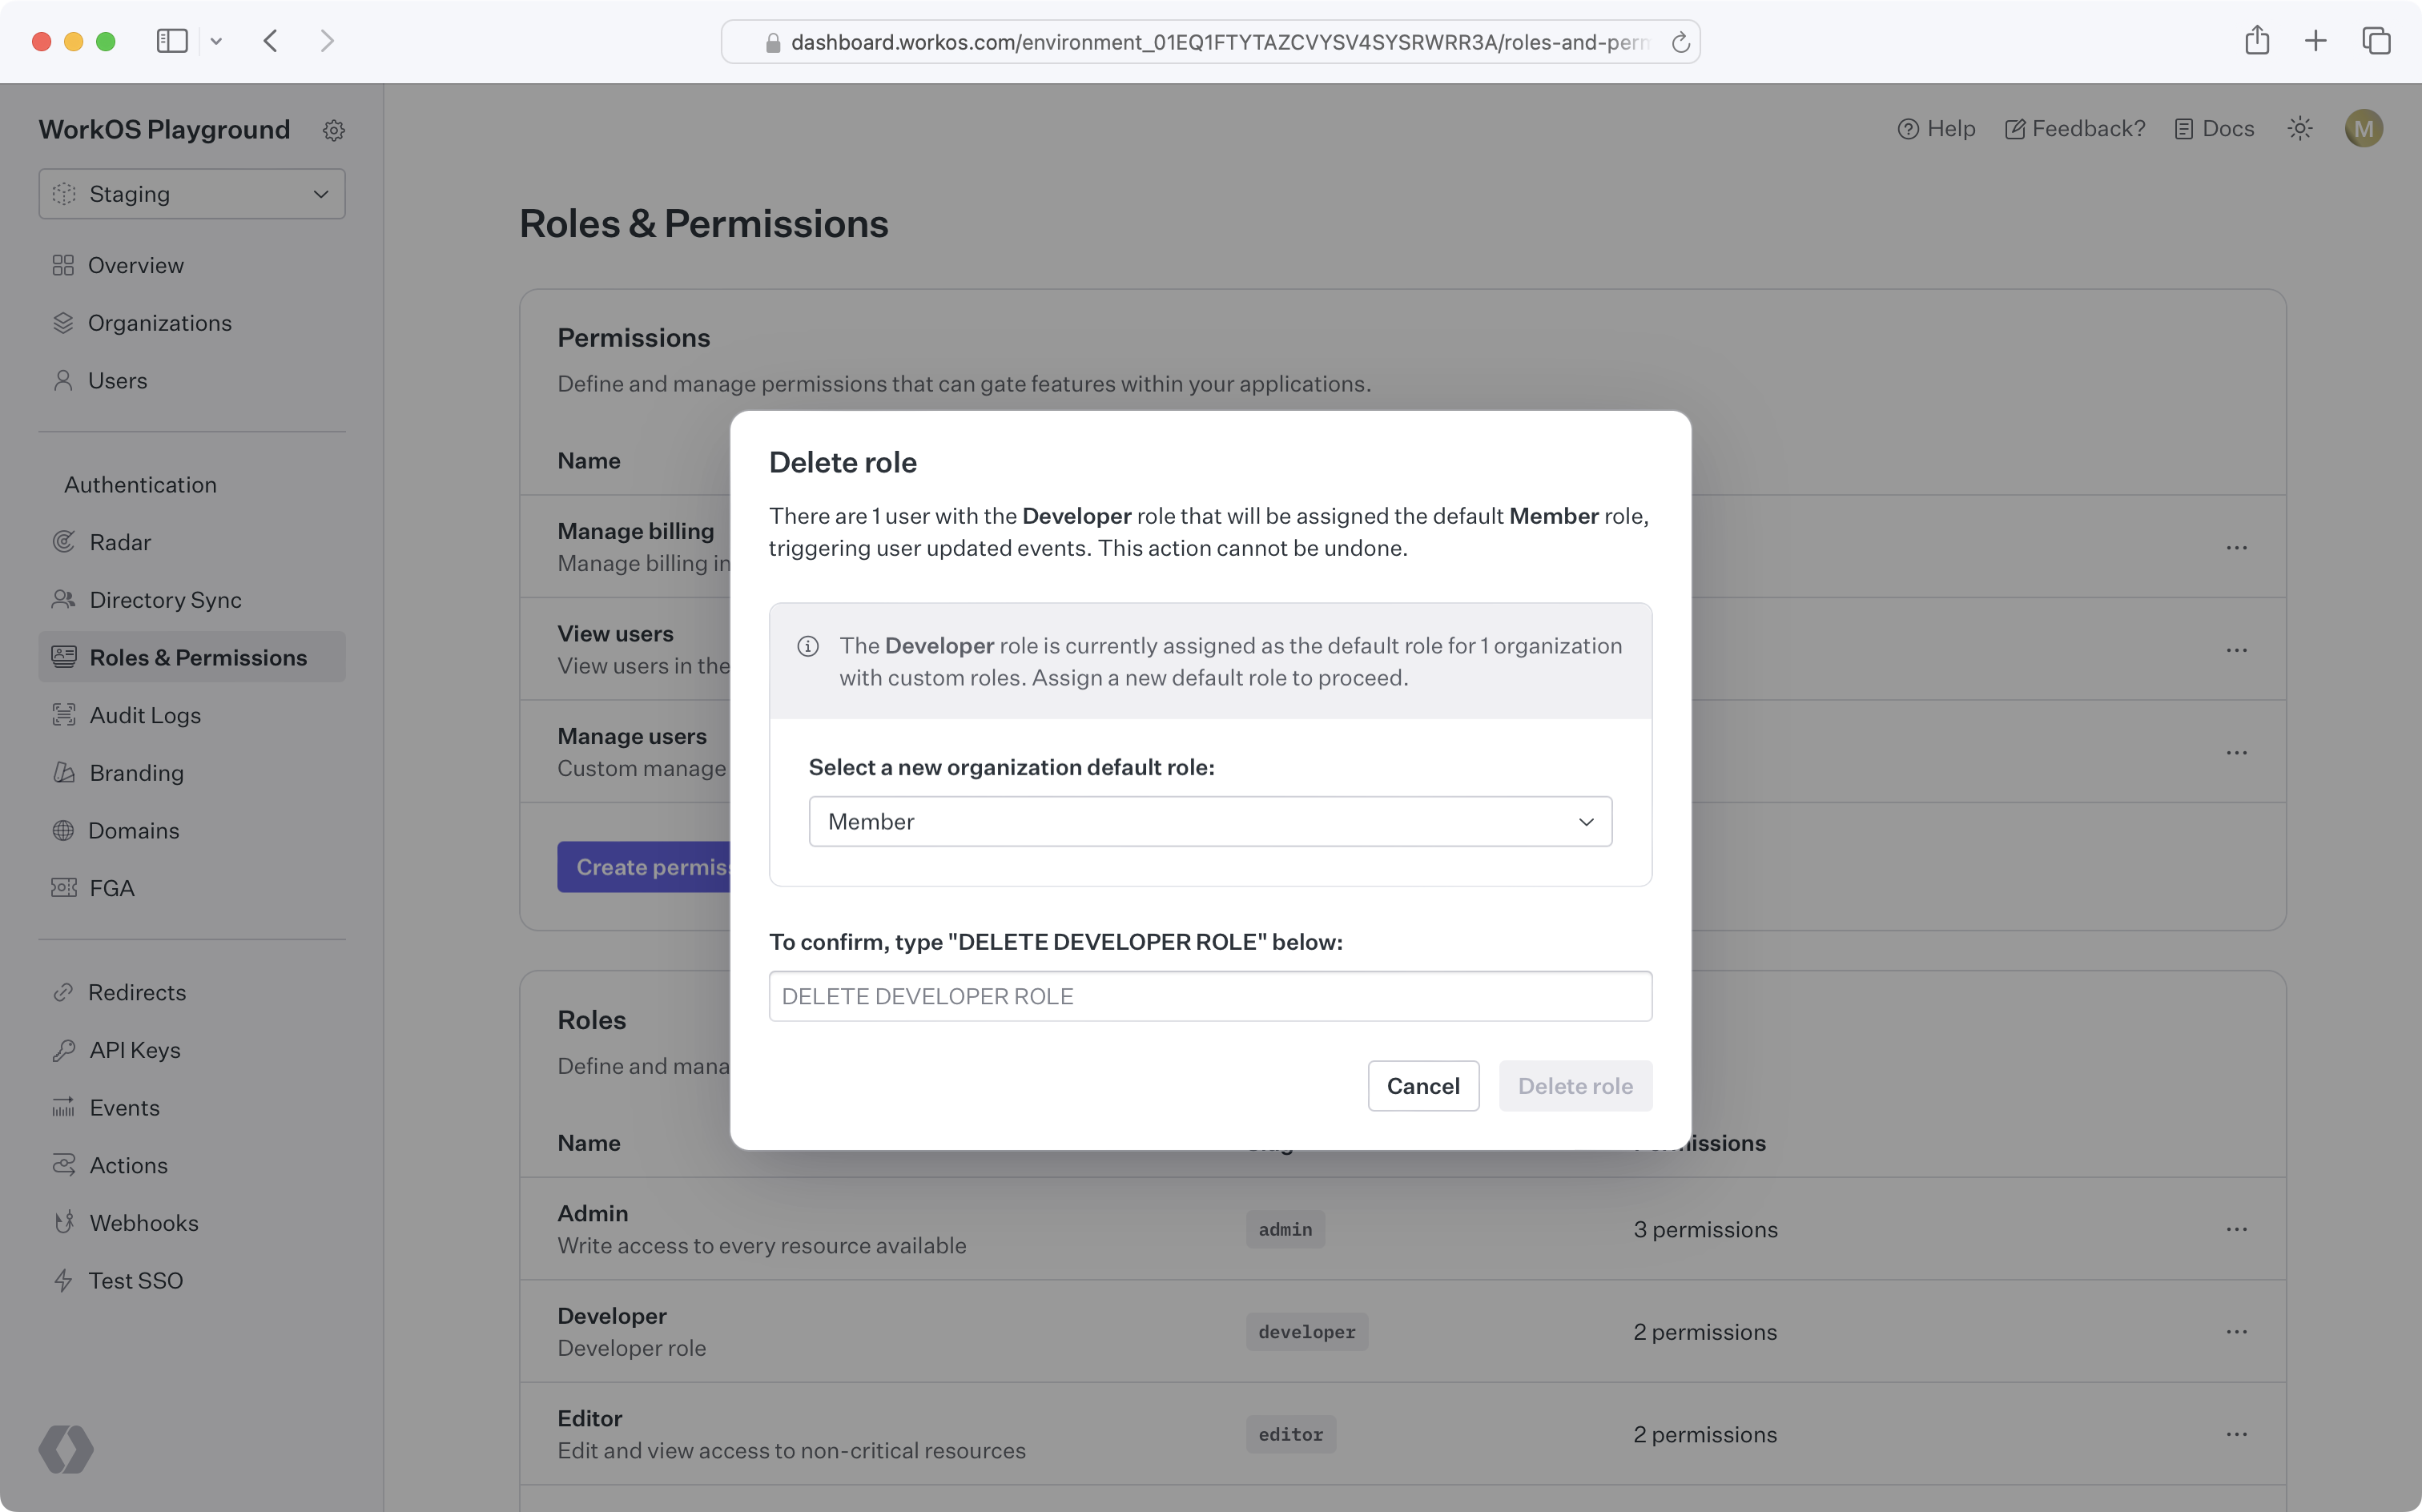Viewport: 2422px width, 1512px height.
Task: Open the Docs link in the header
Action: 2215,129
